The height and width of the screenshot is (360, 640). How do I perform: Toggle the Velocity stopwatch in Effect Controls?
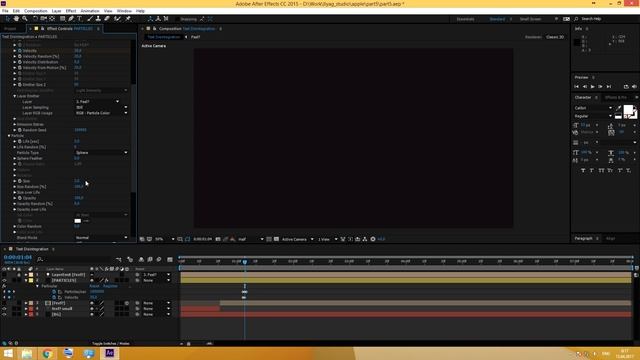pos(20,51)
